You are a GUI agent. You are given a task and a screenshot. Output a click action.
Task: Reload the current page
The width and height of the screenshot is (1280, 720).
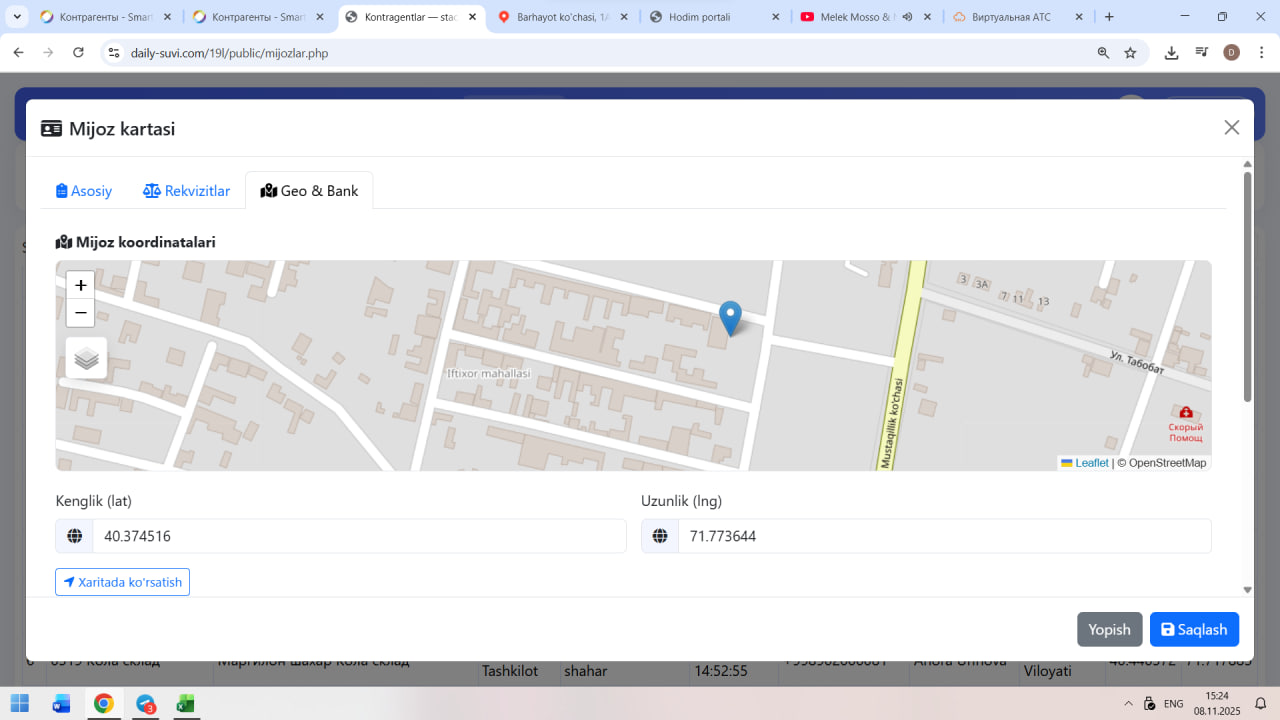[x=78, y=53]
